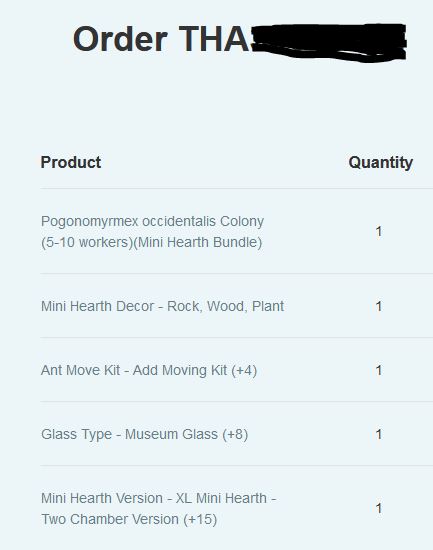Image resolution: width=433 pixels, height=550 pixels.
Task: Open the XL Mini Hearth Version link
Action: tap(159, 509)
